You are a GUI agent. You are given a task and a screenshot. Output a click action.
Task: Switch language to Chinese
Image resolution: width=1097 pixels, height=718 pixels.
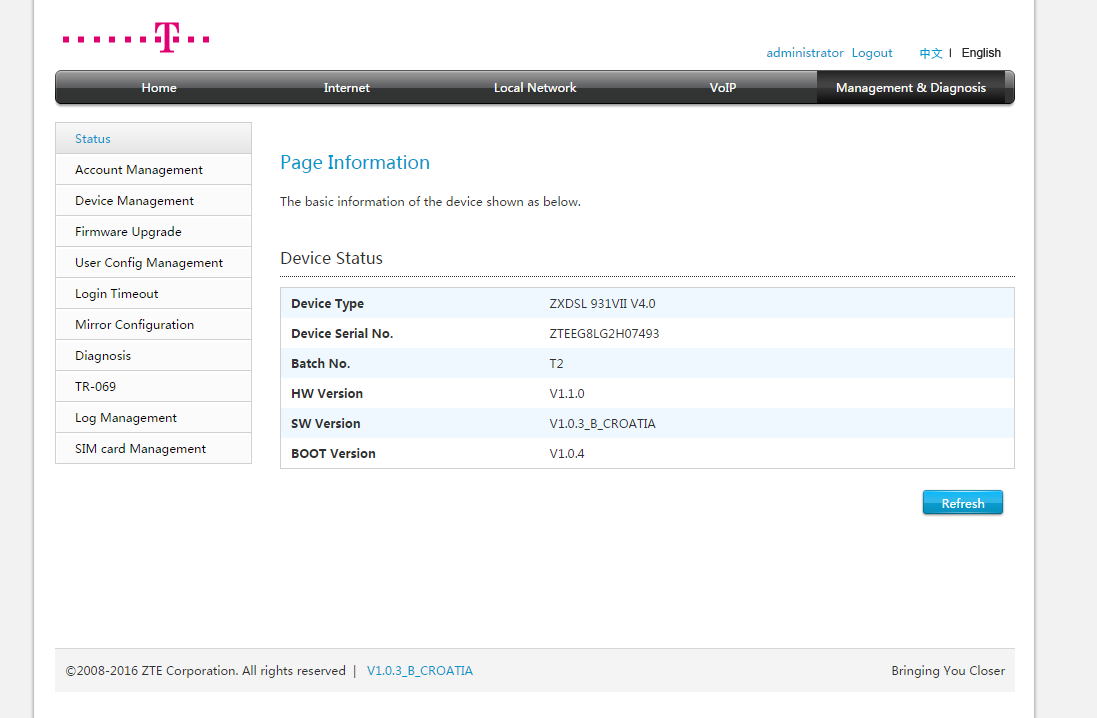[930, 54]
